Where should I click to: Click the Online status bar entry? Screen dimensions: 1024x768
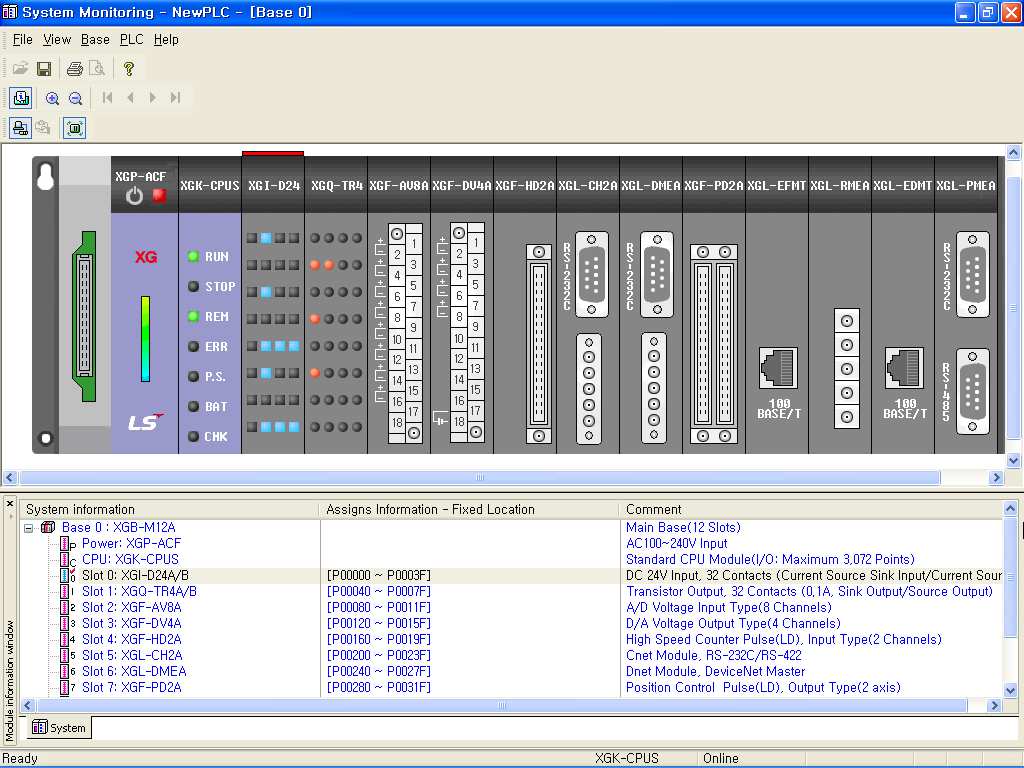click(x=721, y=758)
